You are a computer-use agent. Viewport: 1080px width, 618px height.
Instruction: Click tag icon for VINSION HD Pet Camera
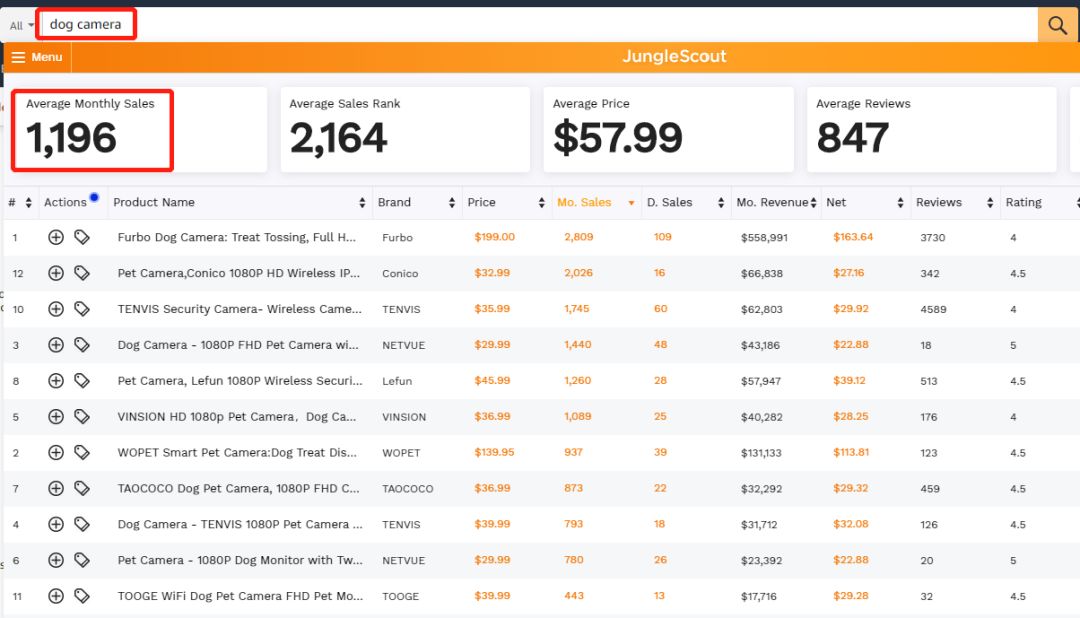pos(82,416)
